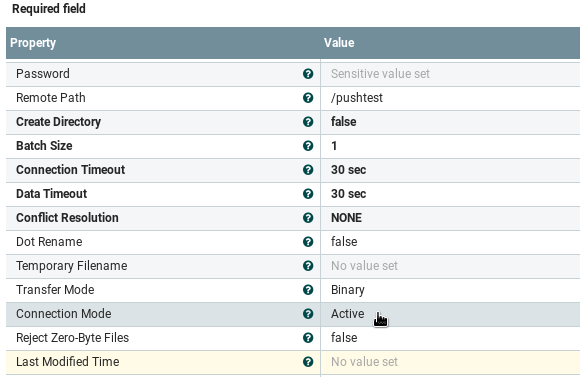Viewport: 580px width, 377px height.
Task: Change Connection Mode value Active
Action: 450,314
